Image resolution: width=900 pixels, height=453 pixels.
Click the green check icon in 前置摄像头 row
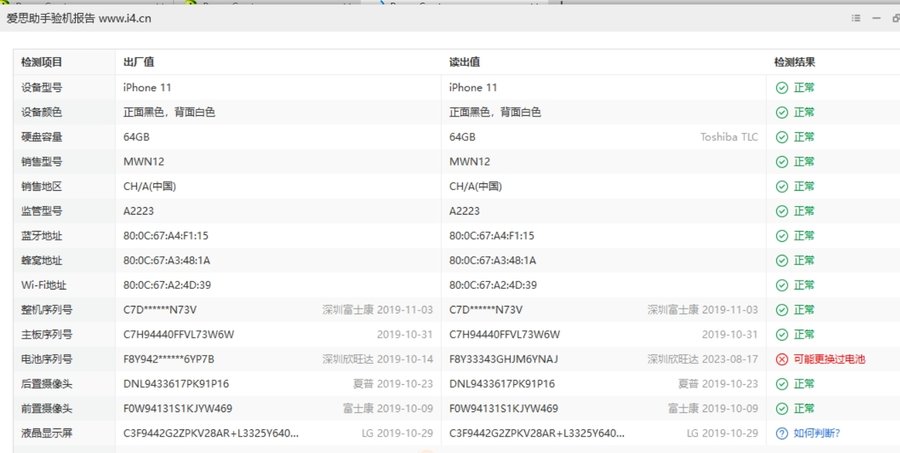[x=782, y=409]
